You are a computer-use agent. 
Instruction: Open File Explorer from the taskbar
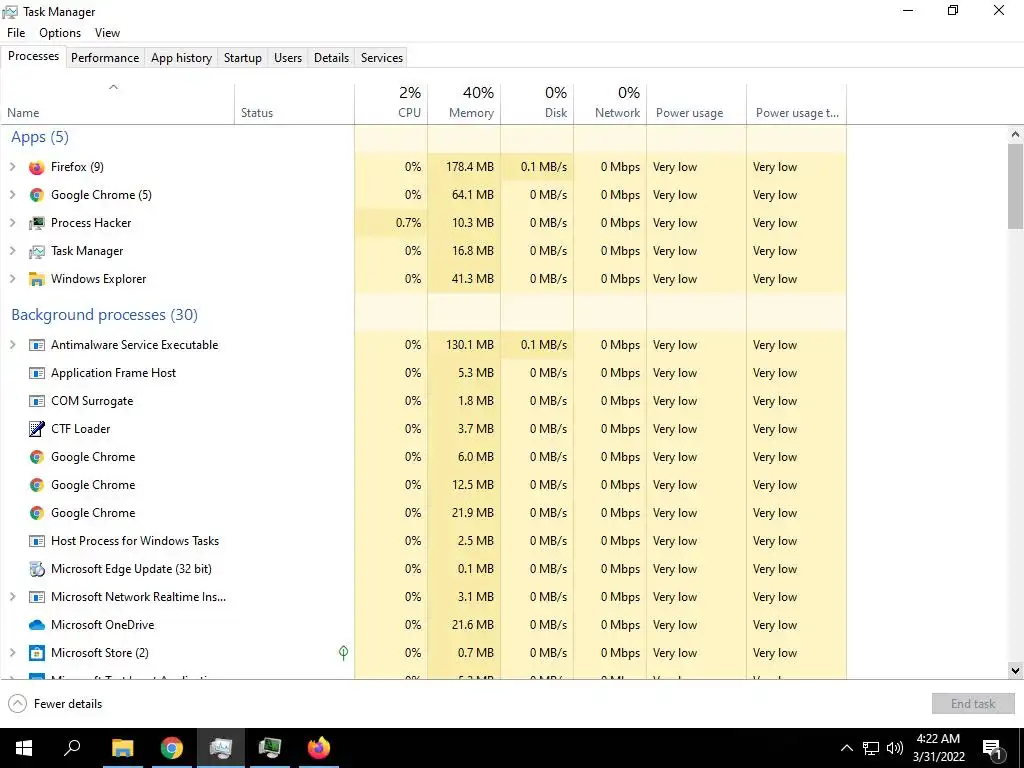point(122,748)
